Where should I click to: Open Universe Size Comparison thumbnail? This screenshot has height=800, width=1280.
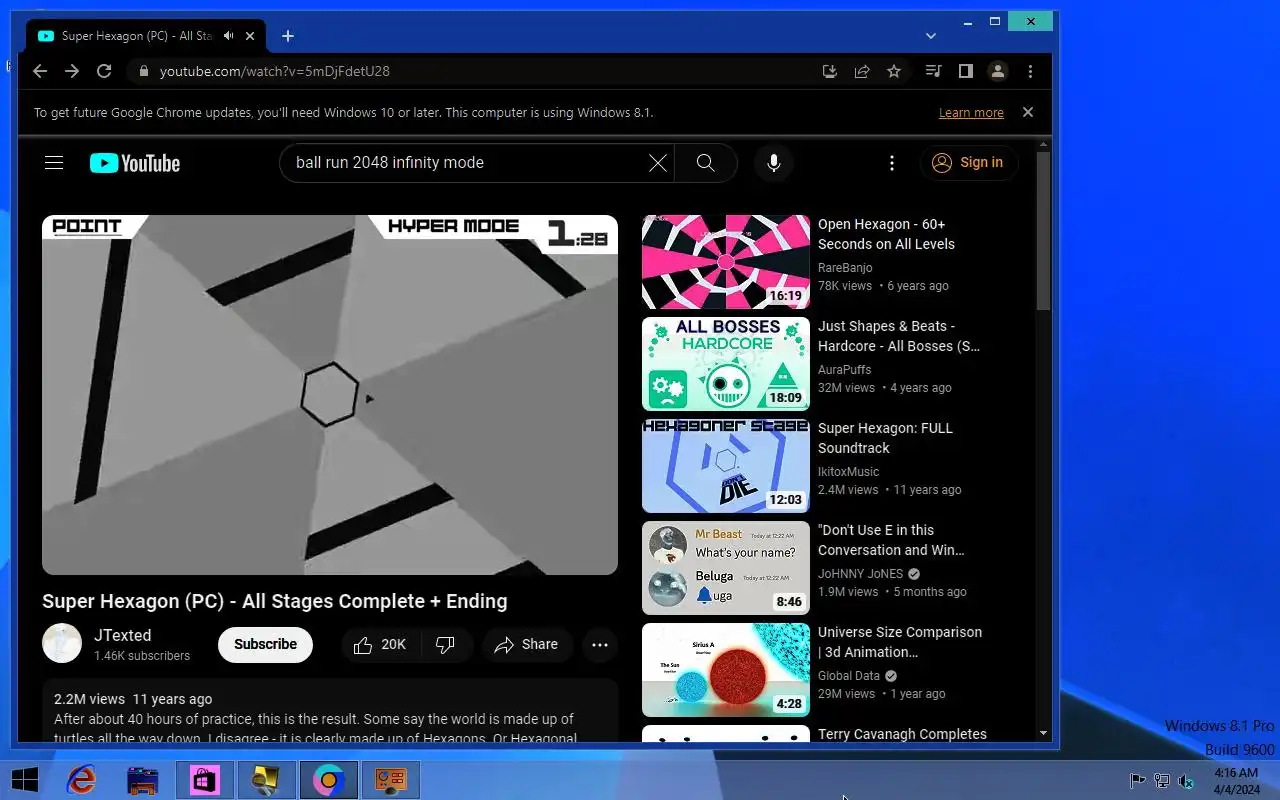pyautogui.click(x=726, y=670)
